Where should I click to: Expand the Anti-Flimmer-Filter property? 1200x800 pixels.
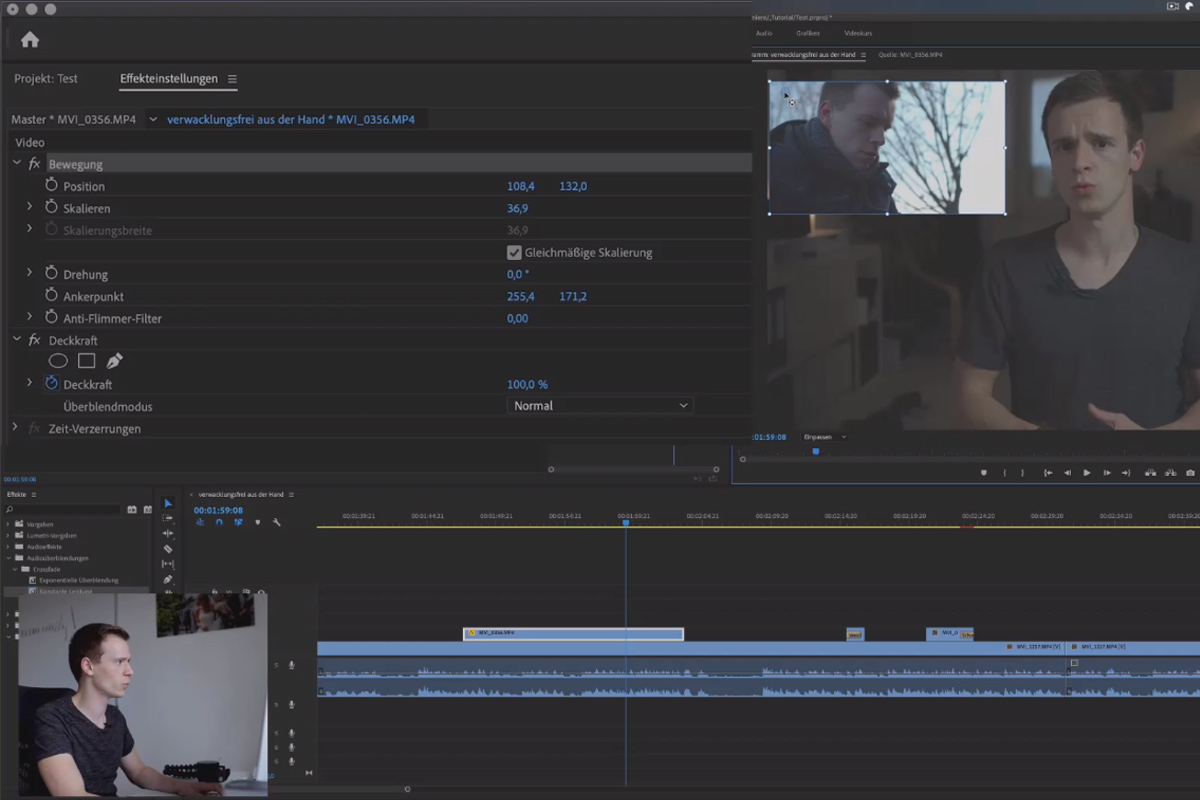pyautogui.click(x=30, y=317)
